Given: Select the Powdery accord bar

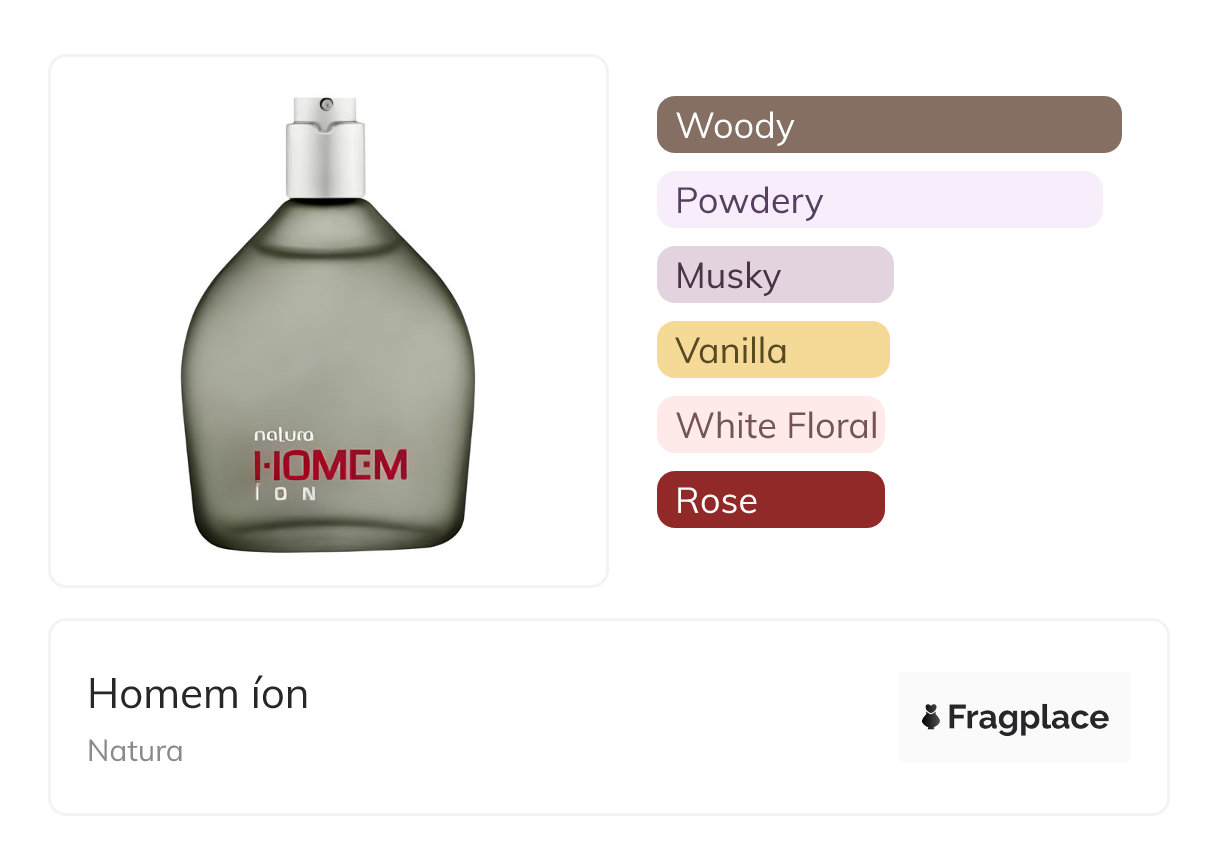Looking at the screenshot, I should click(x=879, y=200).
